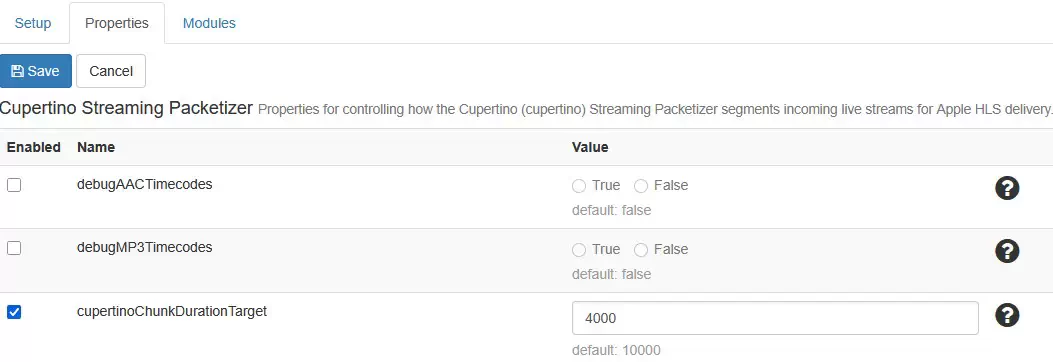Select True for debugMP3Timecodes
1053x362 pixels.
(579, 250)
